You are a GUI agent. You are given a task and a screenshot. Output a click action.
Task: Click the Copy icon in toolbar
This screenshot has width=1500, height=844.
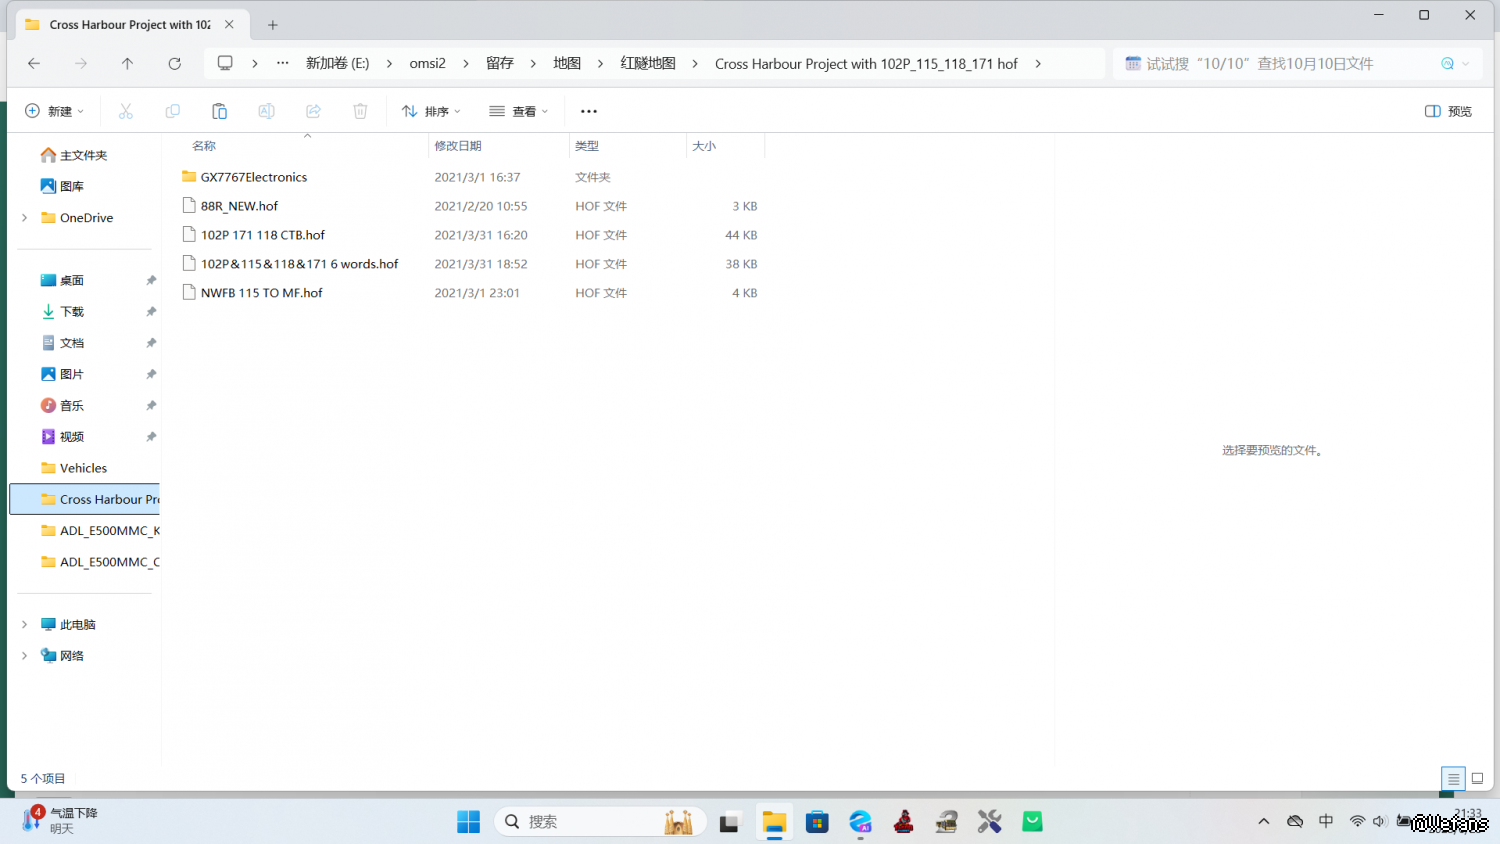pos(173,111)
